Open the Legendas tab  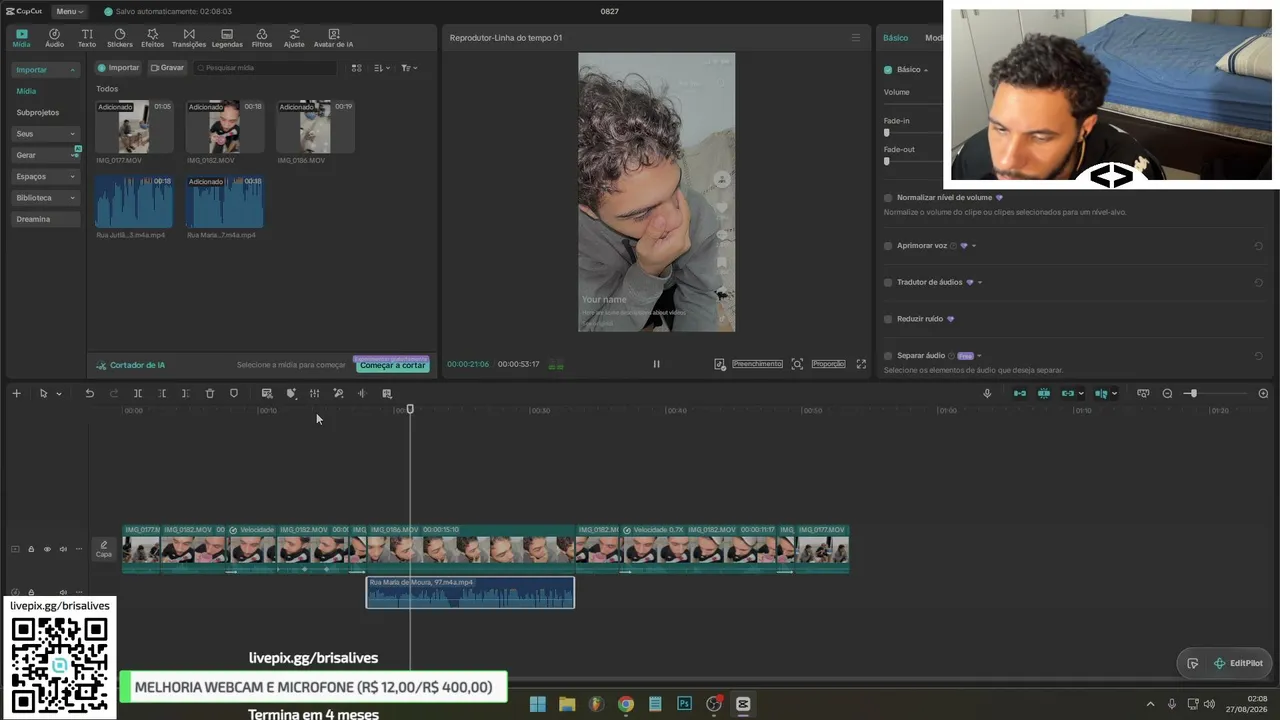227,38
